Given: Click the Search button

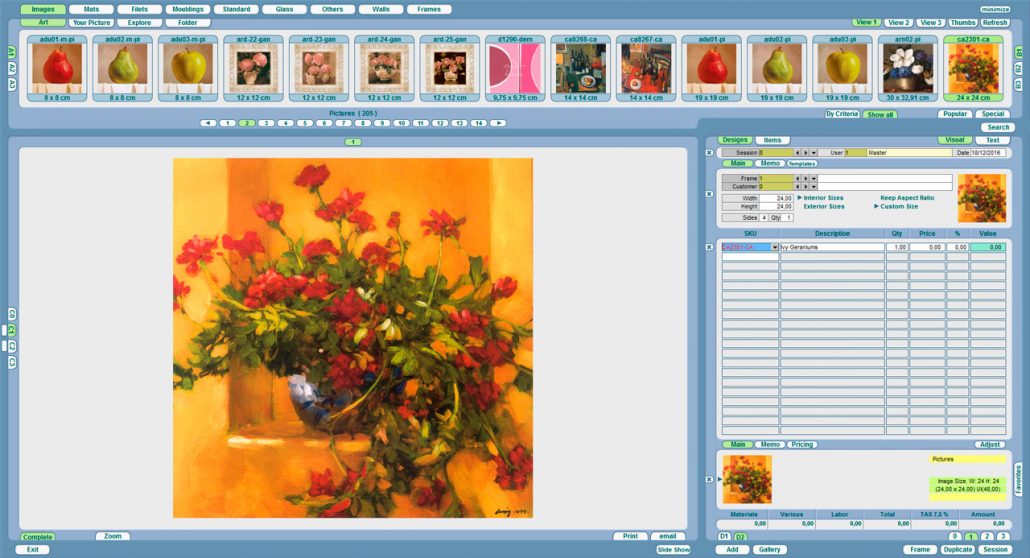Looking at the screenshot, I should coord(998,128).
